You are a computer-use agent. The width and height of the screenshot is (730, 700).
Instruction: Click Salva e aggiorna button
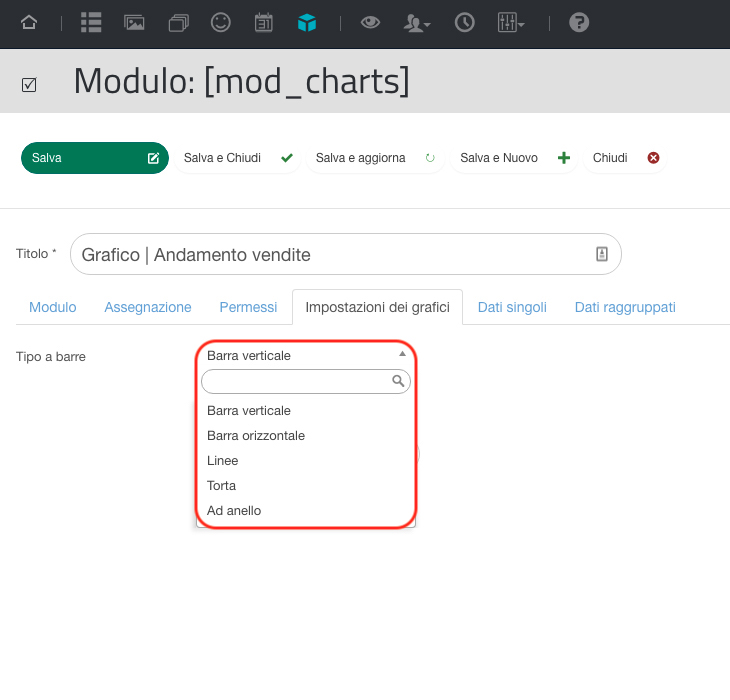pyautogui.click(x=375, y=158)
